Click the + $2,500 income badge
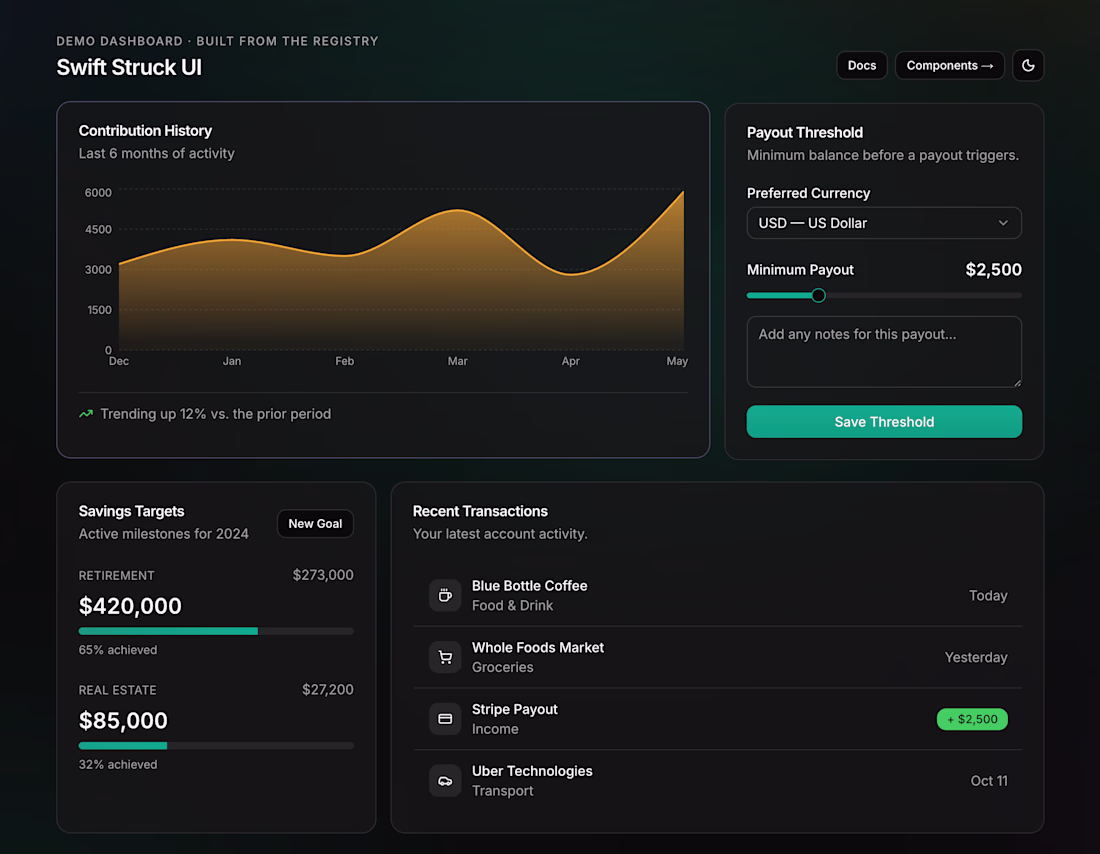The width and height of the screenshot is (1100, 854). pyautogui.click(x=972, y=719)
